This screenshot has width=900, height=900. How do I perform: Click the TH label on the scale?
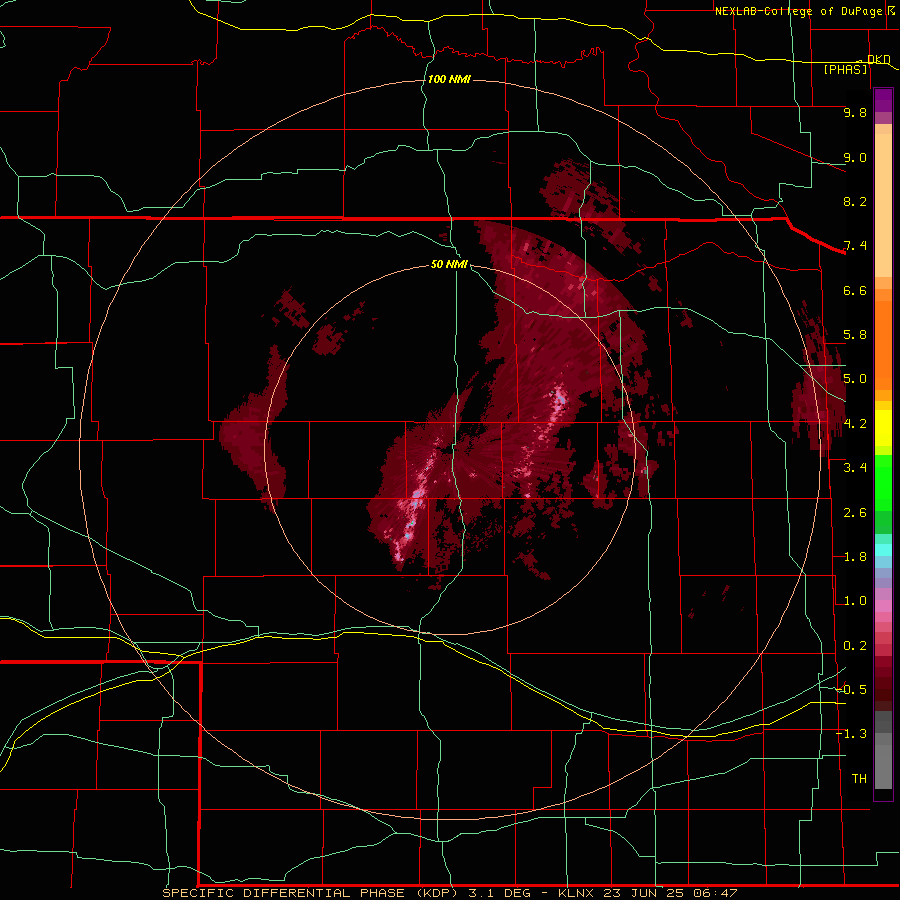859,779
